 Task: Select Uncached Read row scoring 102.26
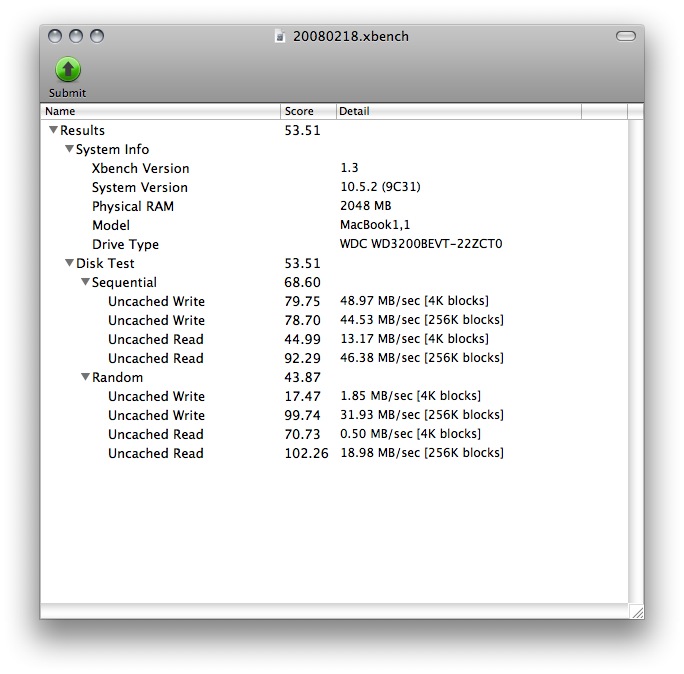pos(334,453)
